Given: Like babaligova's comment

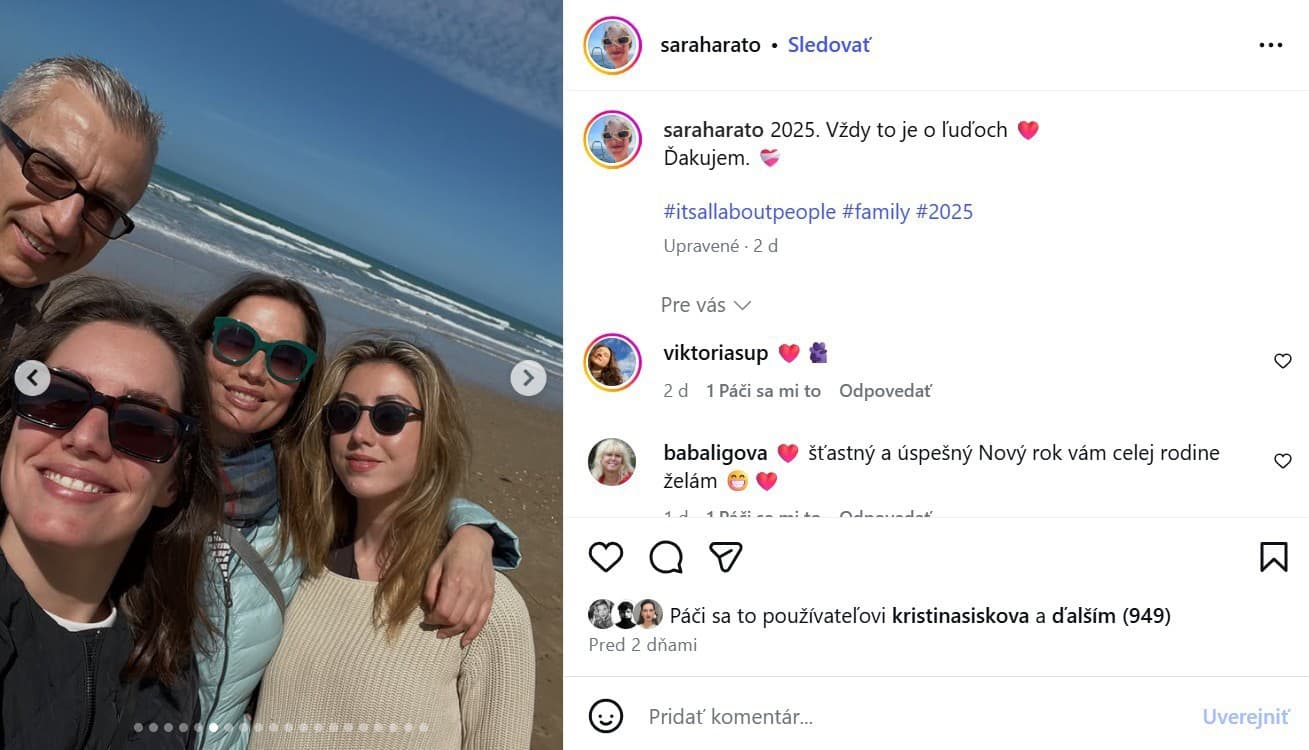Looking at the screenshot, I should (1283, 461).
